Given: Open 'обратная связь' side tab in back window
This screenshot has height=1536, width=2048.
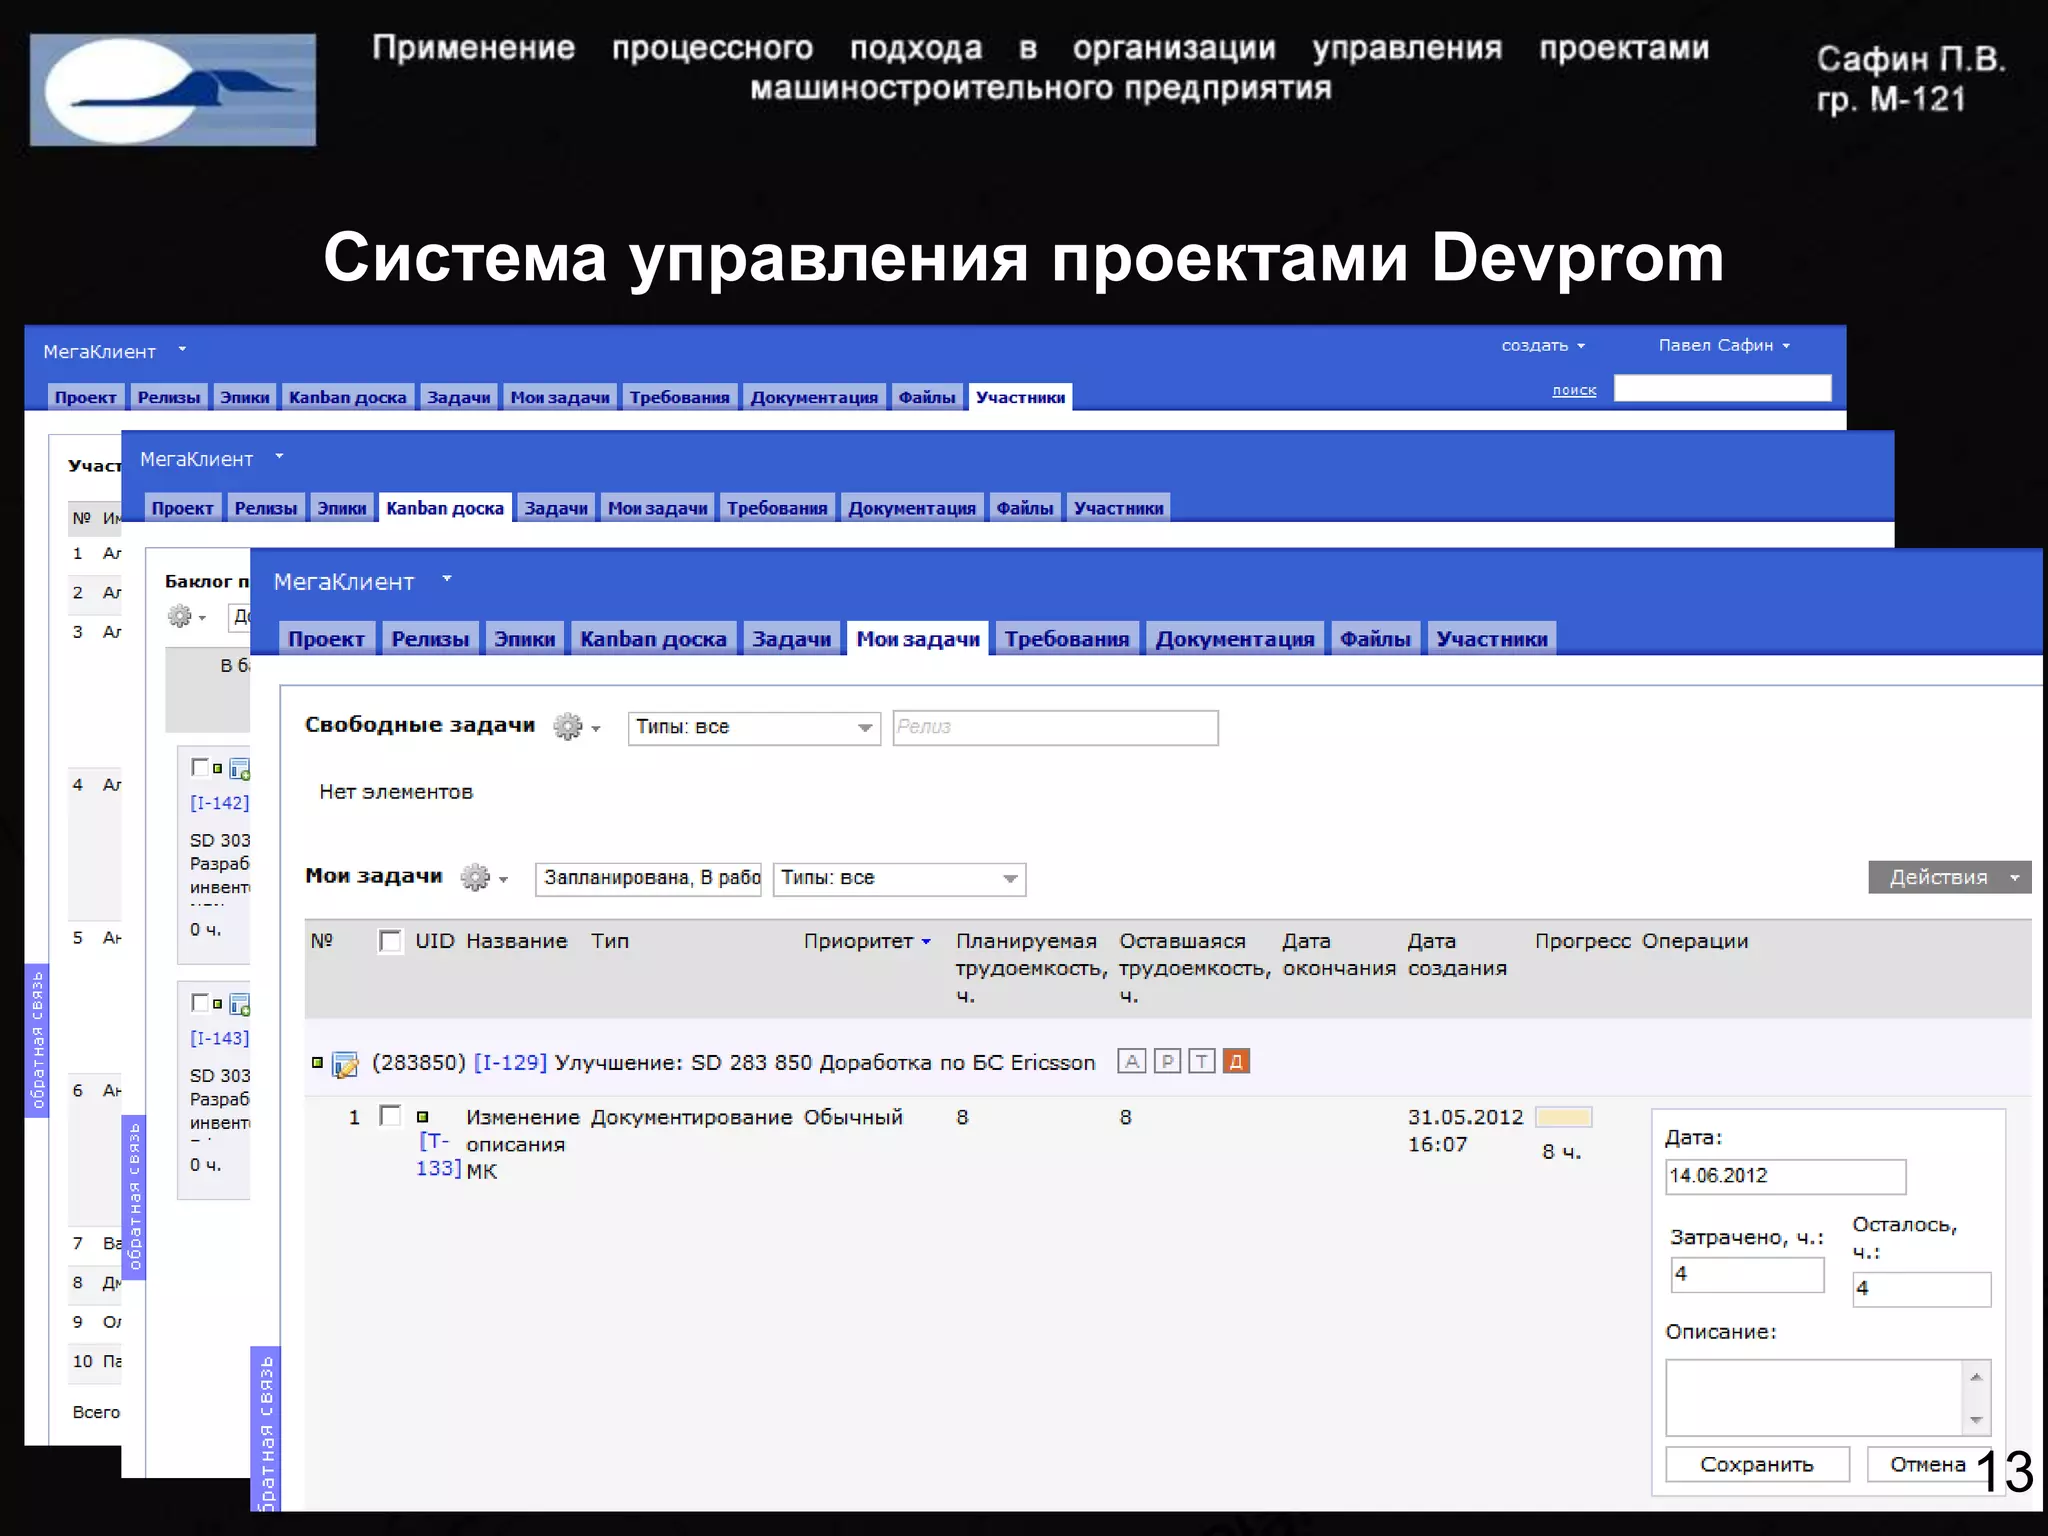Looking at the screenshot, I should click(x=37, y=1040).
